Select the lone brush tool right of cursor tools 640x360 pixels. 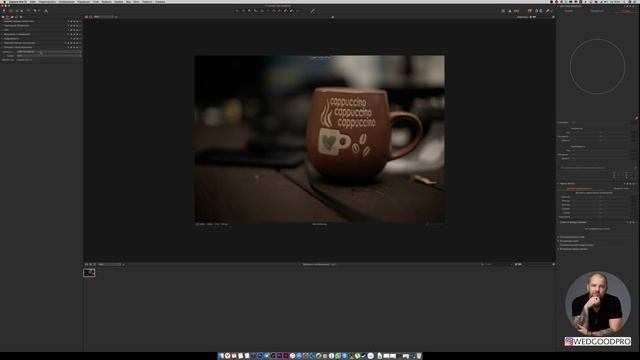(x=313, y=11)
